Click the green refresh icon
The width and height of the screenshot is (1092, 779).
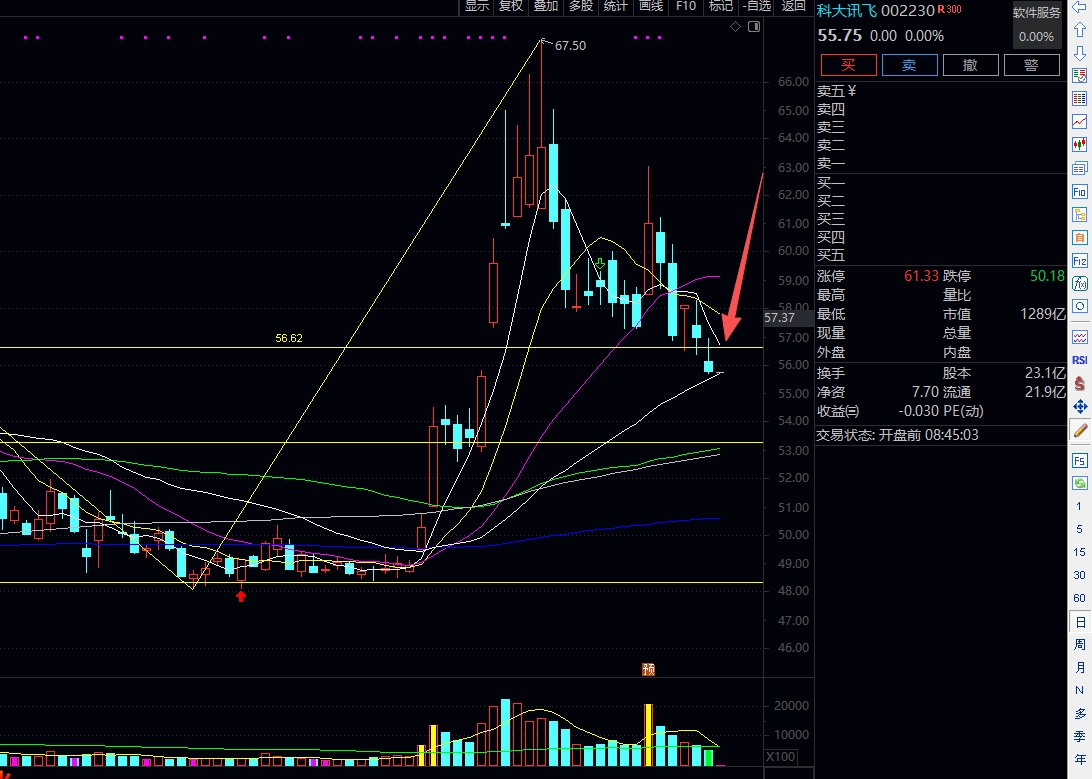[x=1079, y=483]
